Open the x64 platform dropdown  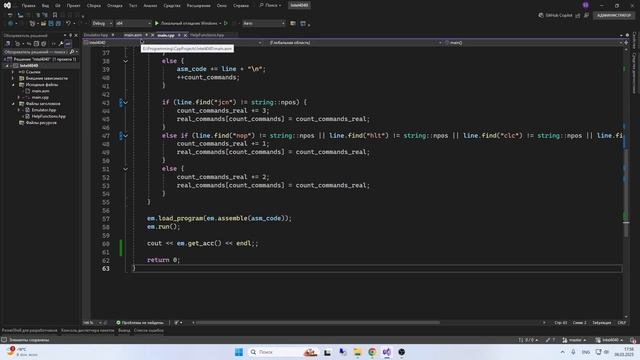[133, 23]
